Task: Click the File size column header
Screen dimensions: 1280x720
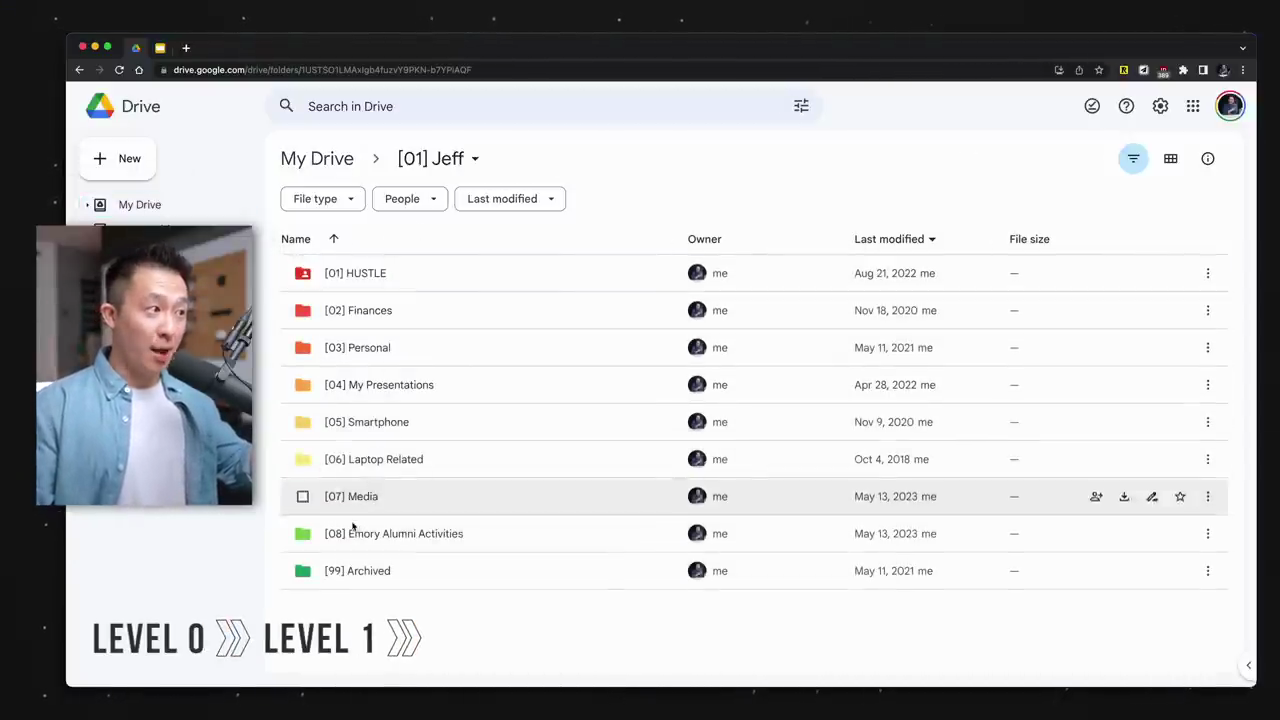Action: (x=1029, y=239)
